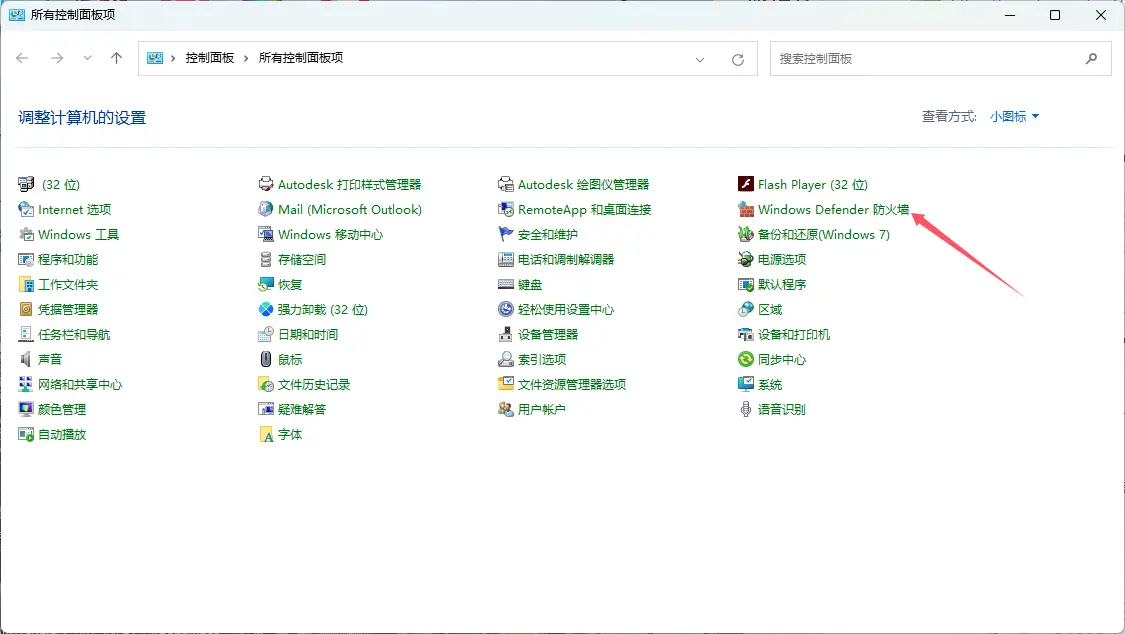Open 日期和时间 settings link
The height and width of the screenshot is (634, 1125).
(308, 334)
